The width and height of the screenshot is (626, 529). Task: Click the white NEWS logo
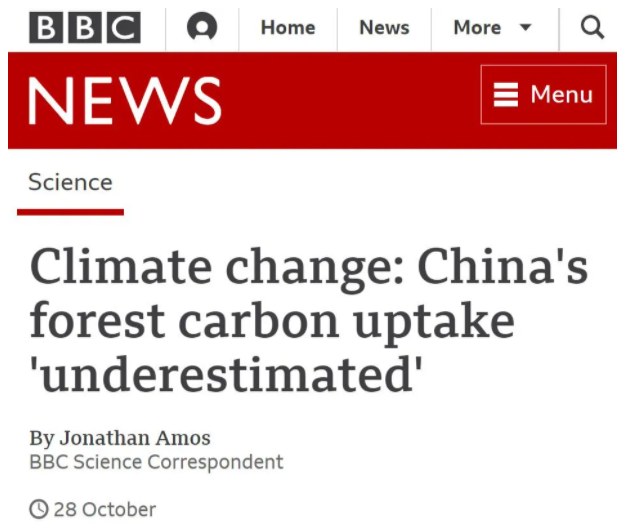tap(124, 100)
